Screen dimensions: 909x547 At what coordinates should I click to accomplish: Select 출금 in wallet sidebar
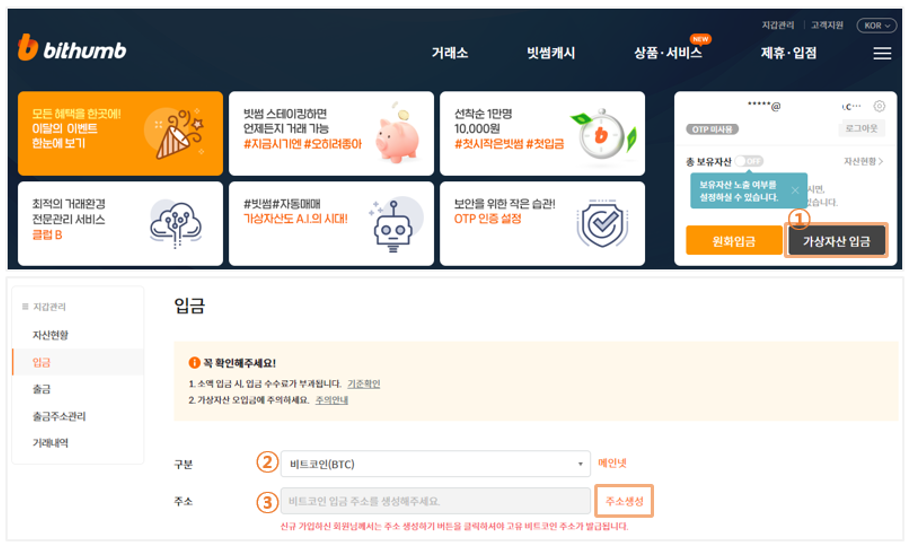tap(42, 389)
